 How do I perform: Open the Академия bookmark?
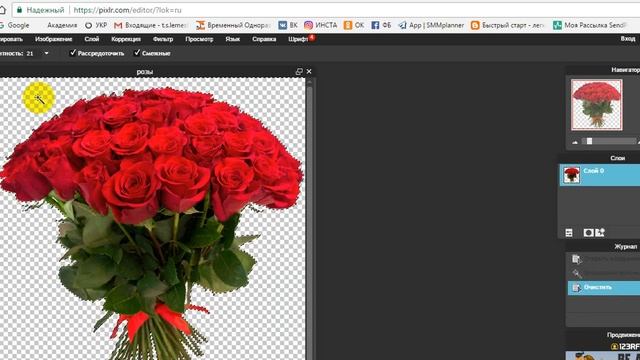pos(62,25)
